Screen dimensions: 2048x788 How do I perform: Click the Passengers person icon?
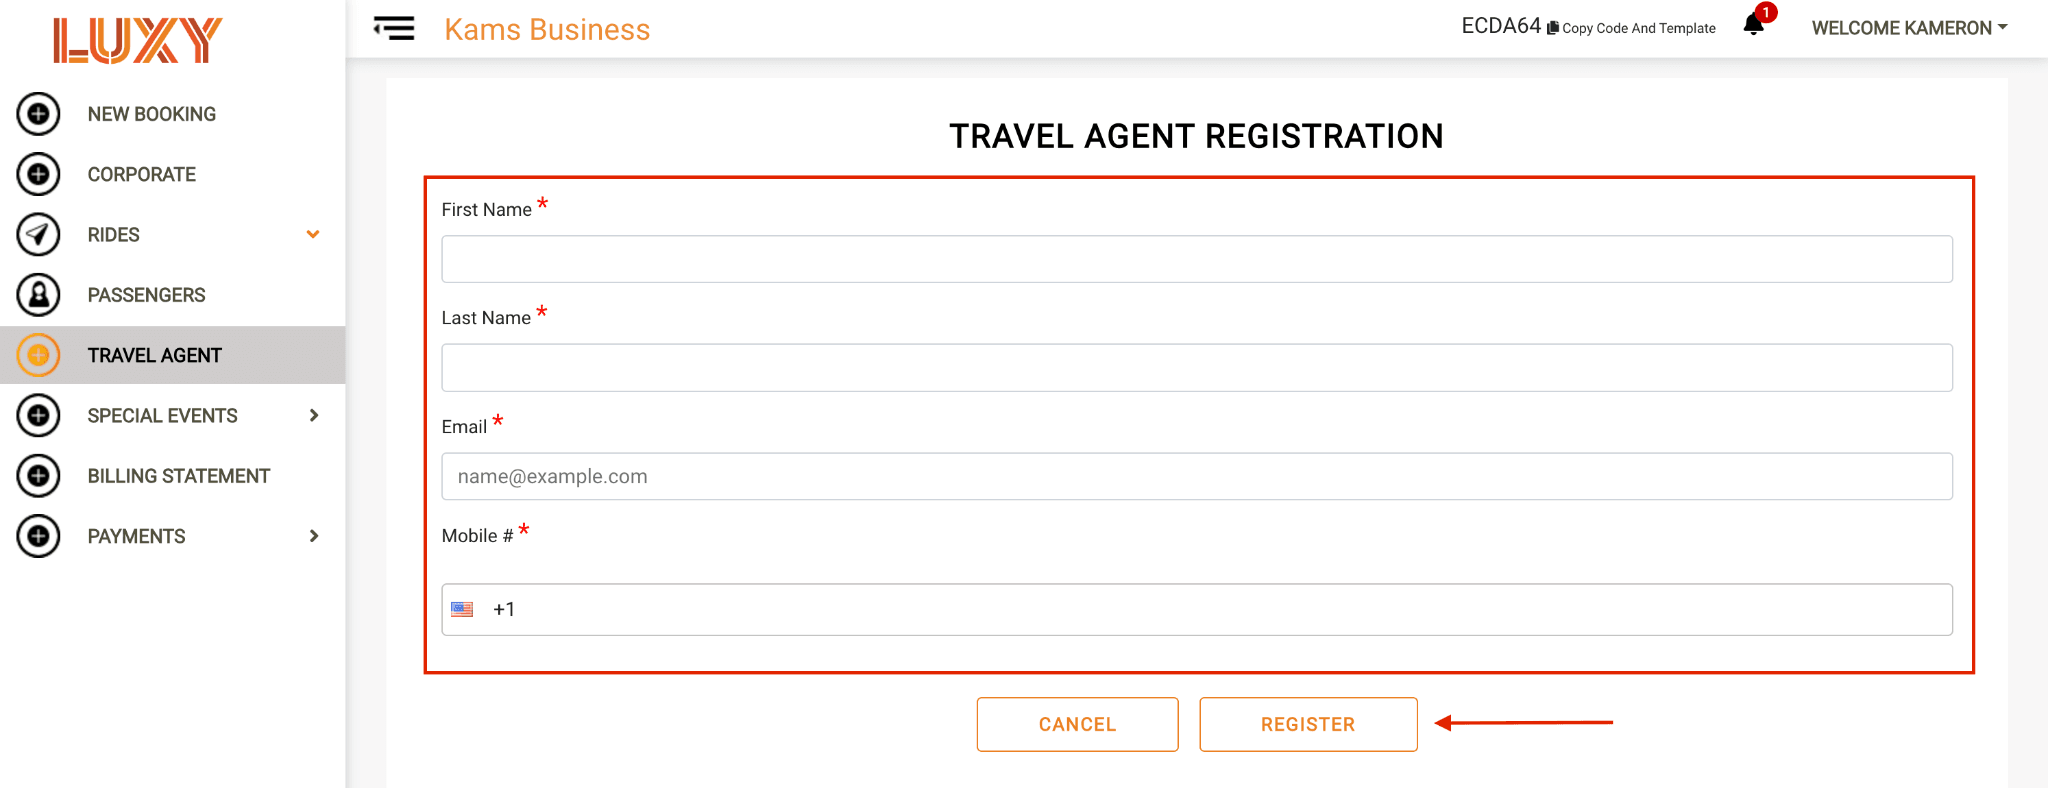click(38, 295)
